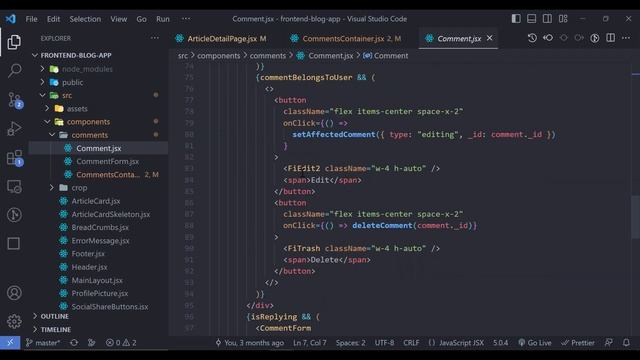
Task: Open the Explorer view in activity bar
Action: pyautogui.click(x=14, y=42)
